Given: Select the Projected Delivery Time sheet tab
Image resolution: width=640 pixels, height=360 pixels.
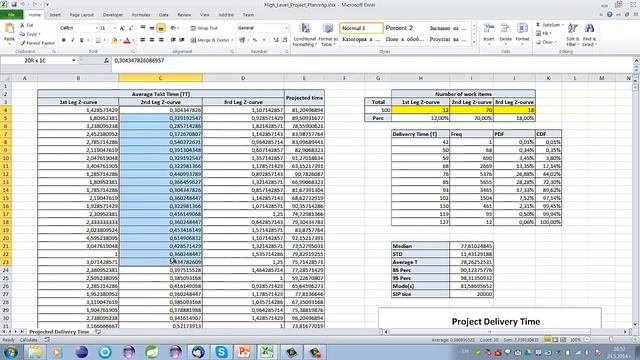Looking at the screenshot, I should pyautogui.click(x=59, y=332).
